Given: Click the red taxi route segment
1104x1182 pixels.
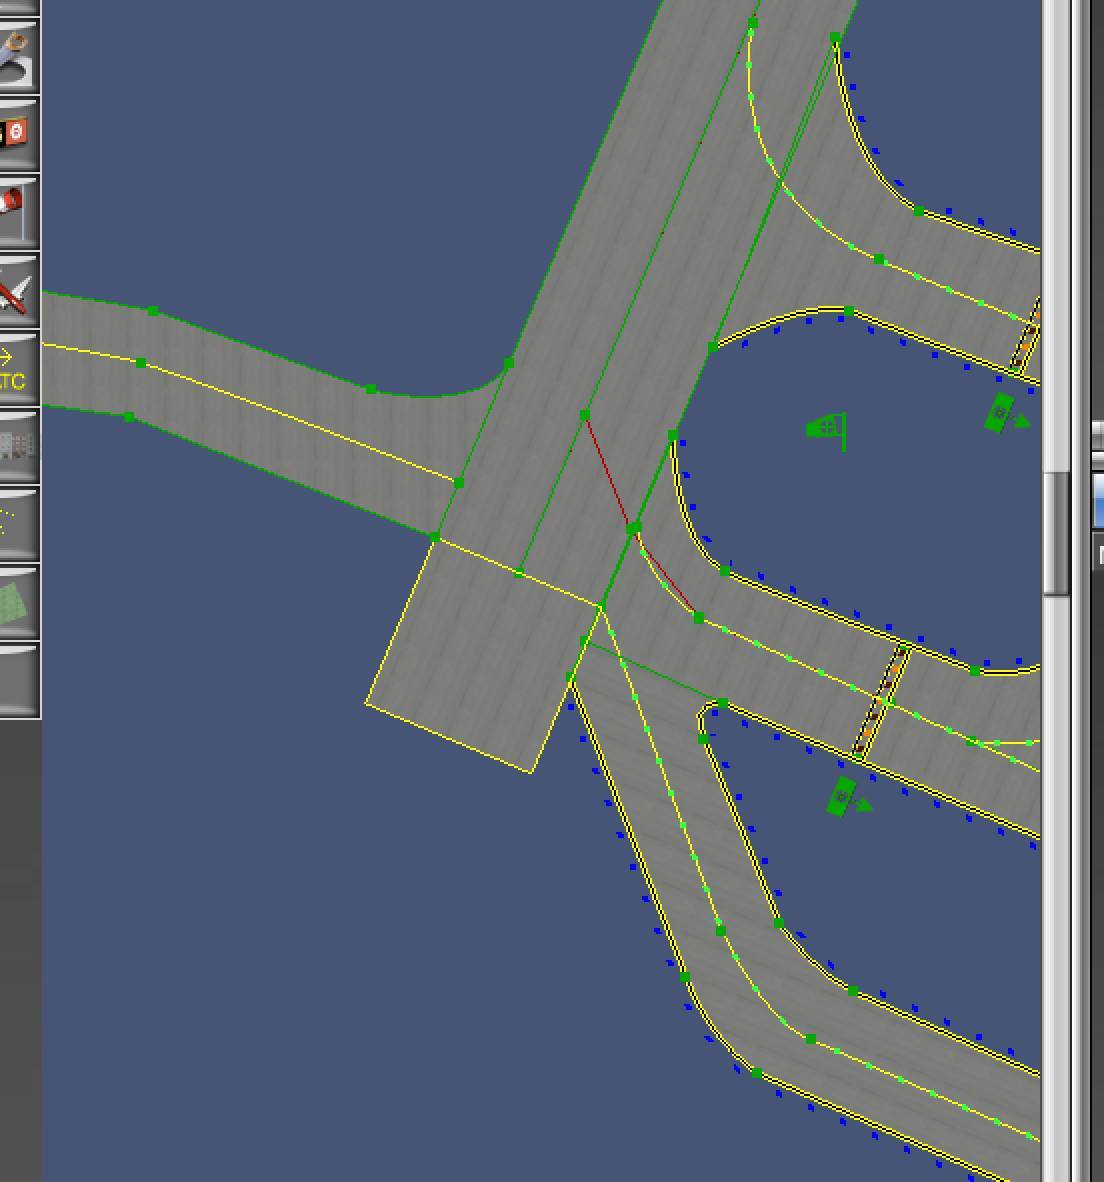Looking at the screenshot, I should click(x=607, y=471).
